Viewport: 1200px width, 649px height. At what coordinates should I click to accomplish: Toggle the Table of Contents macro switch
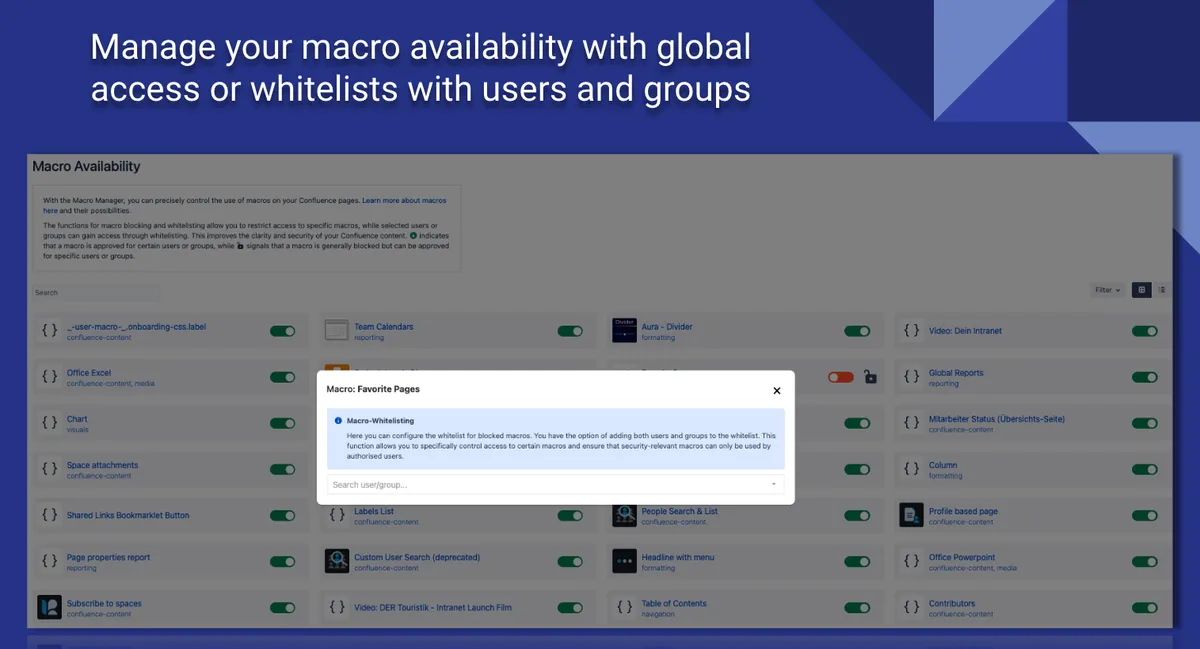coord(857,607)
